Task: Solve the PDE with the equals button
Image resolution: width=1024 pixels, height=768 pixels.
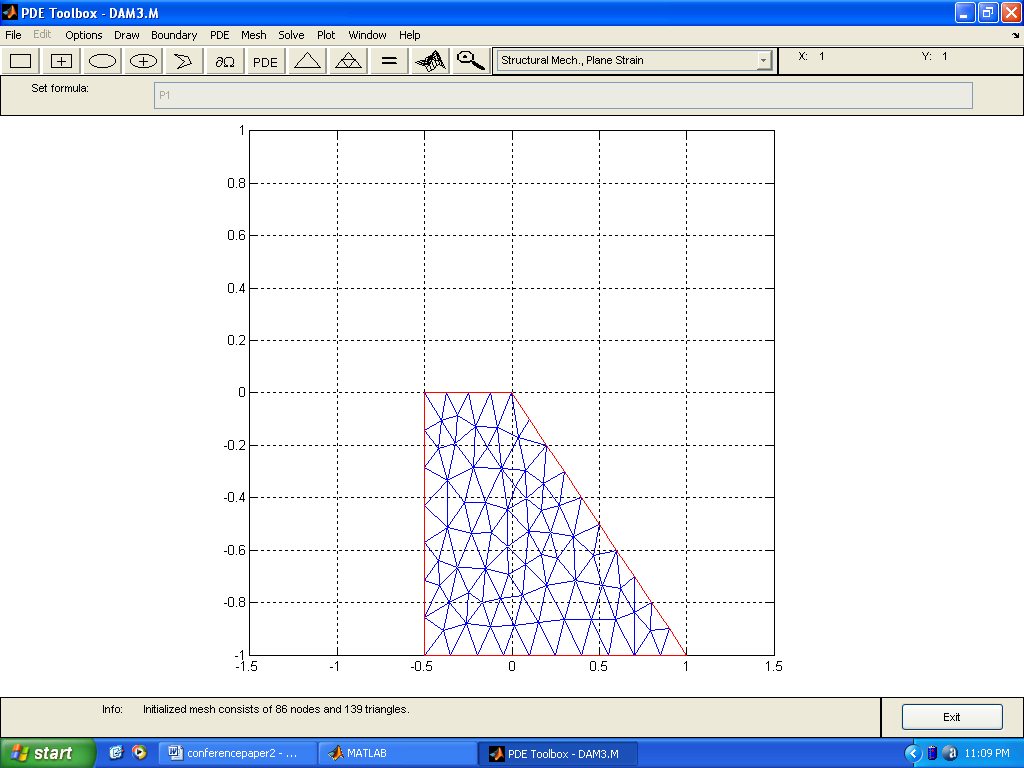Action: coord(389,61)
